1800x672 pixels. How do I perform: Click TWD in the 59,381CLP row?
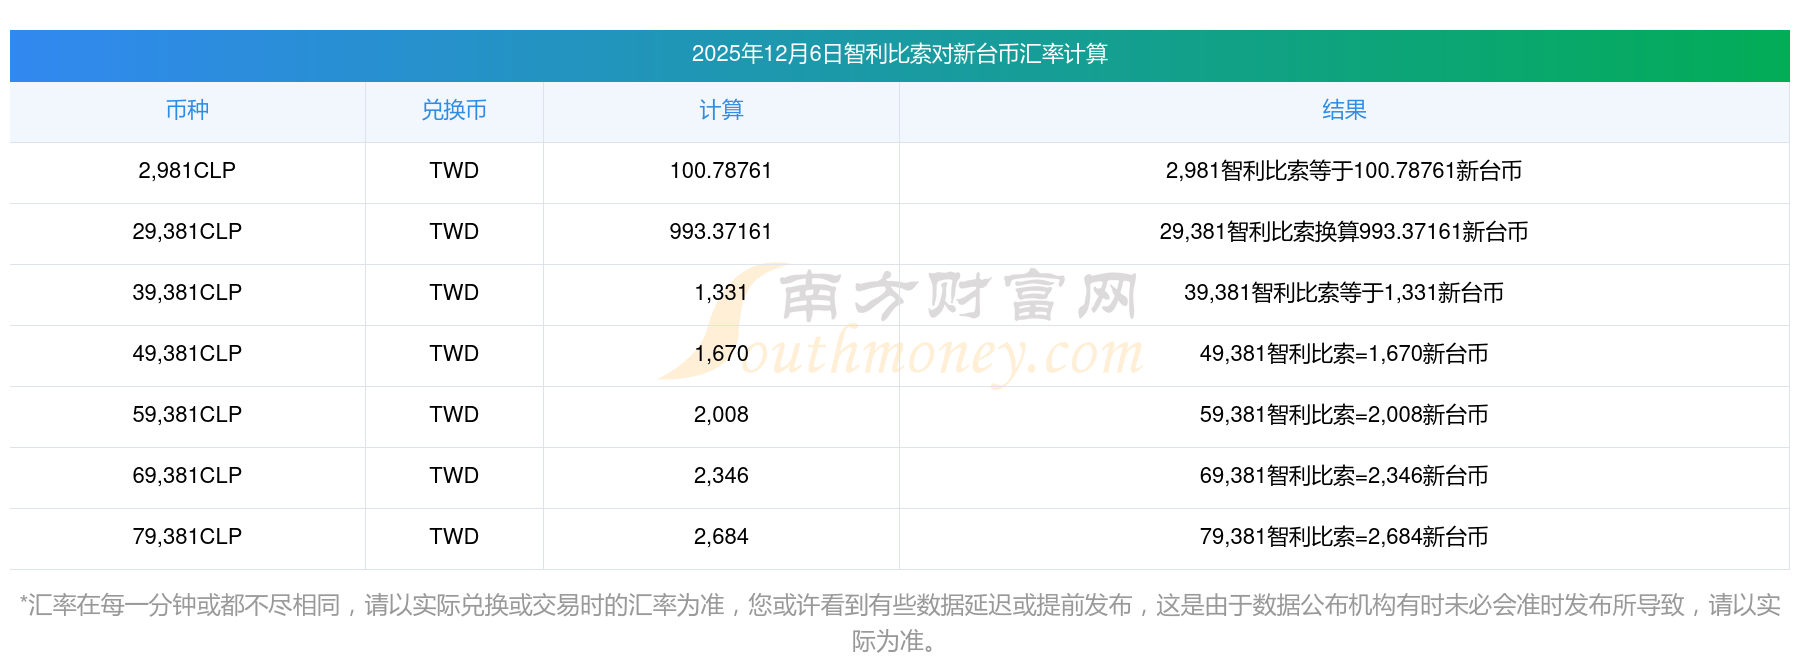coord(454,415)
